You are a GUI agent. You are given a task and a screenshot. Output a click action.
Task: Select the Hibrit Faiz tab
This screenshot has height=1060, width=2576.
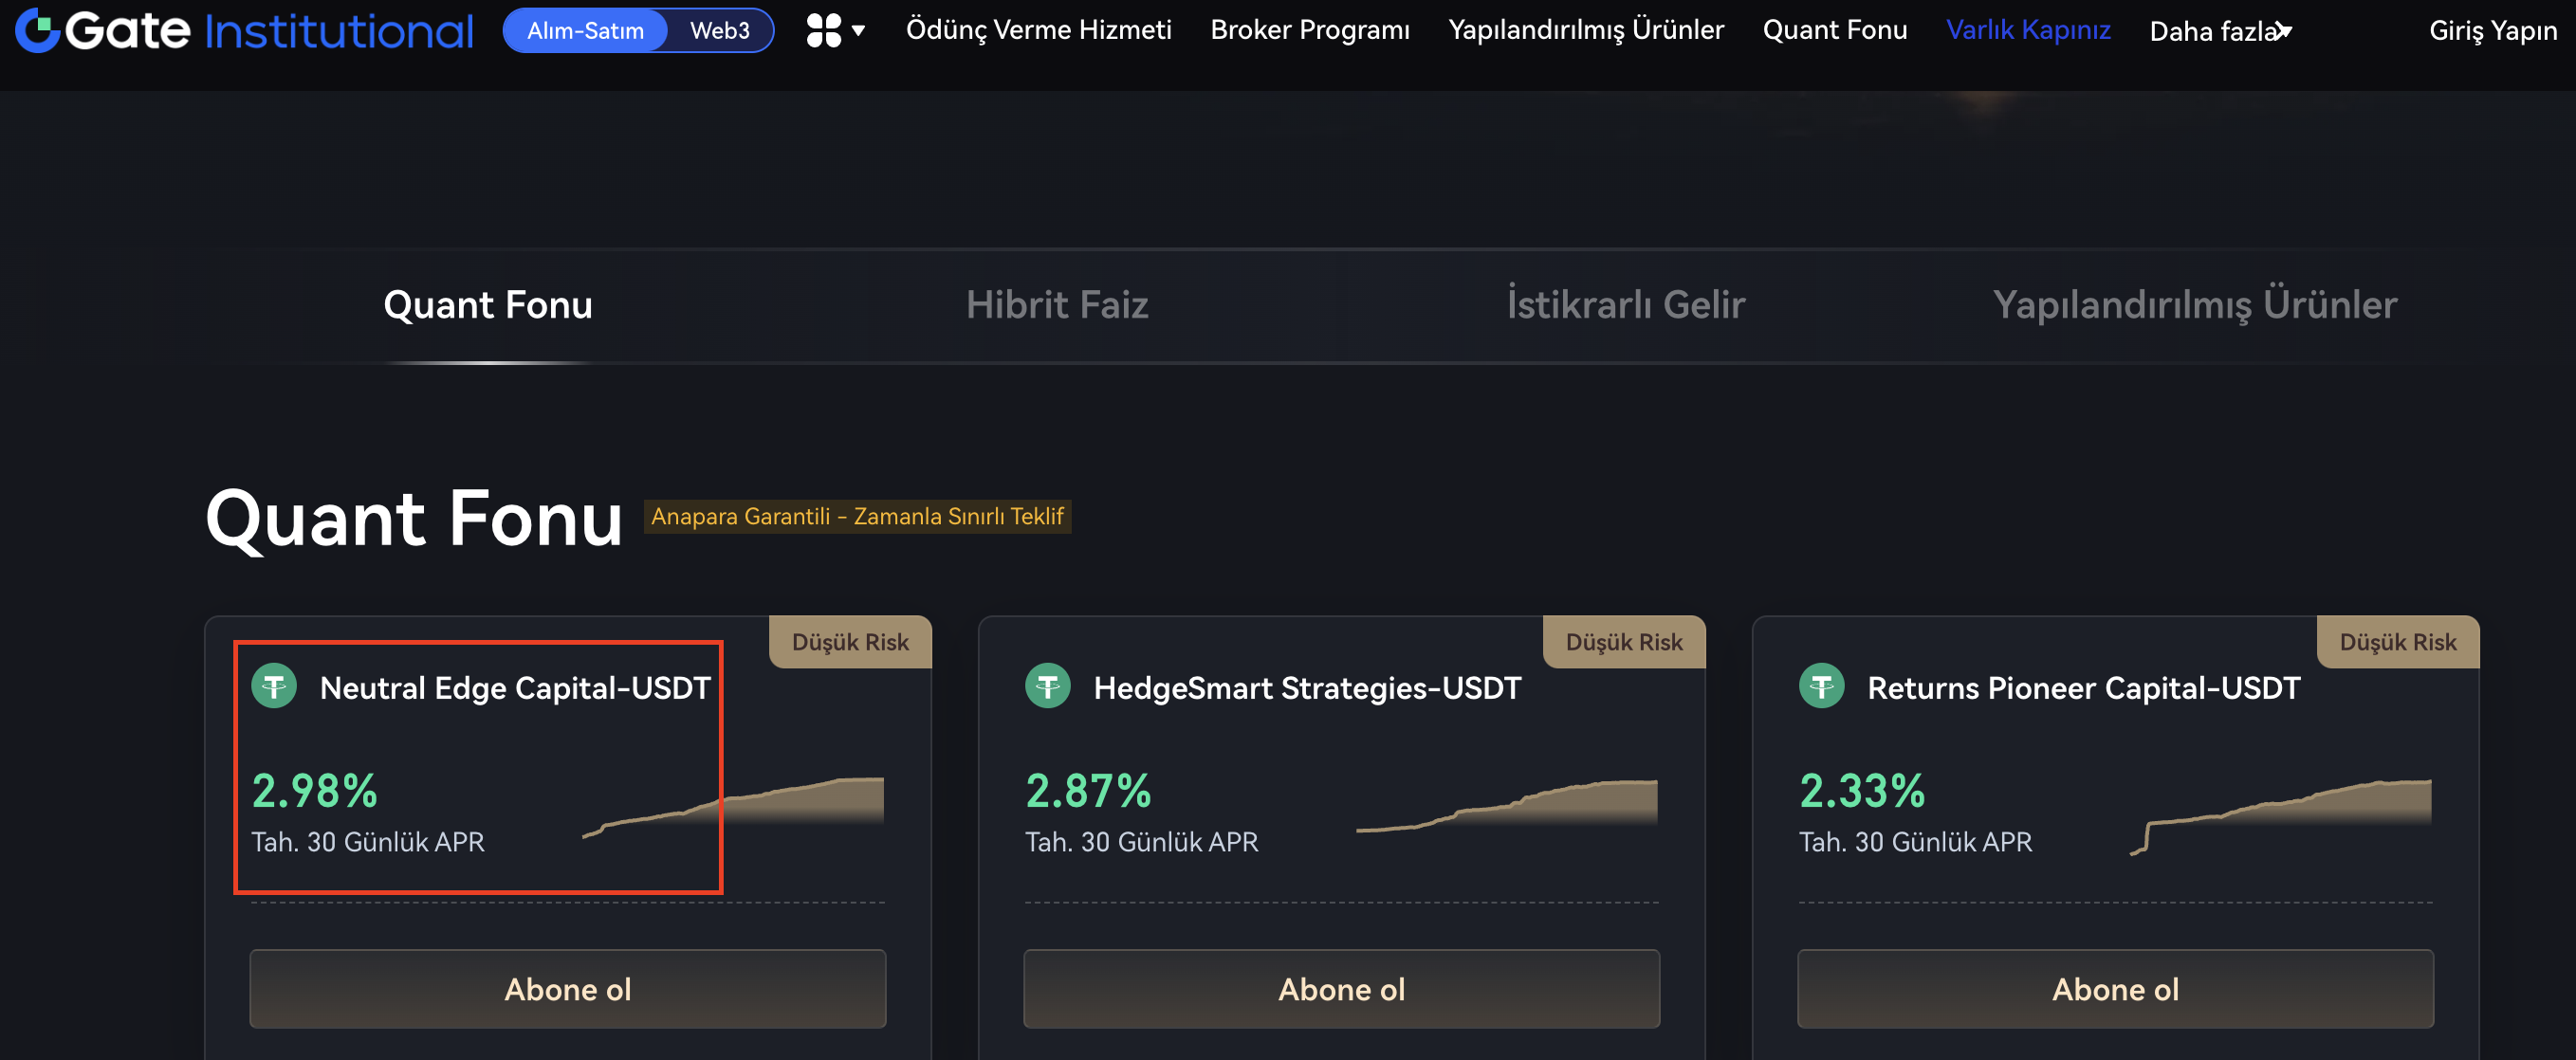click(x=1056, y=305)
